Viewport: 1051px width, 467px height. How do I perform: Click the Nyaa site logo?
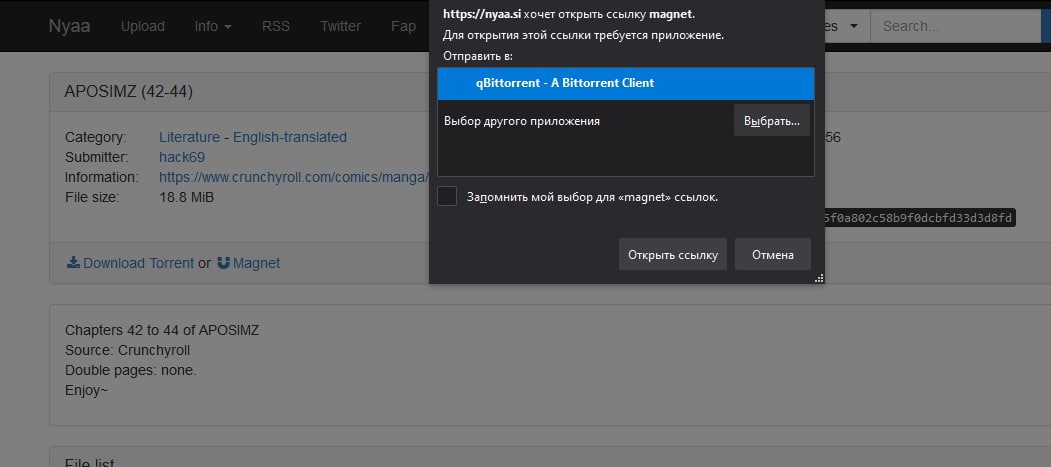point(69,26)
